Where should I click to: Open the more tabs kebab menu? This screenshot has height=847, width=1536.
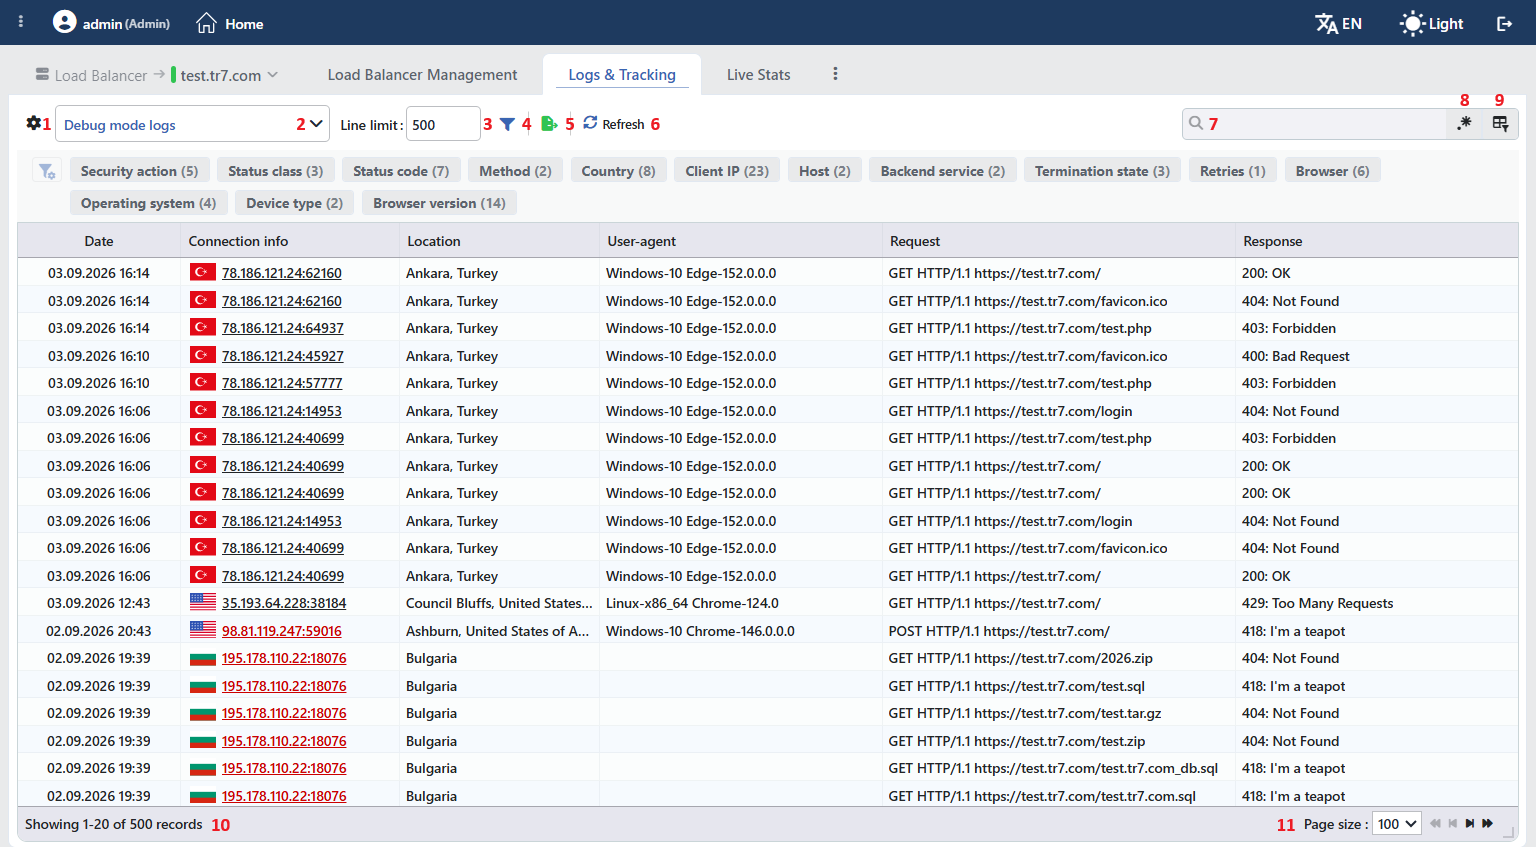click(x=835, y=74)
